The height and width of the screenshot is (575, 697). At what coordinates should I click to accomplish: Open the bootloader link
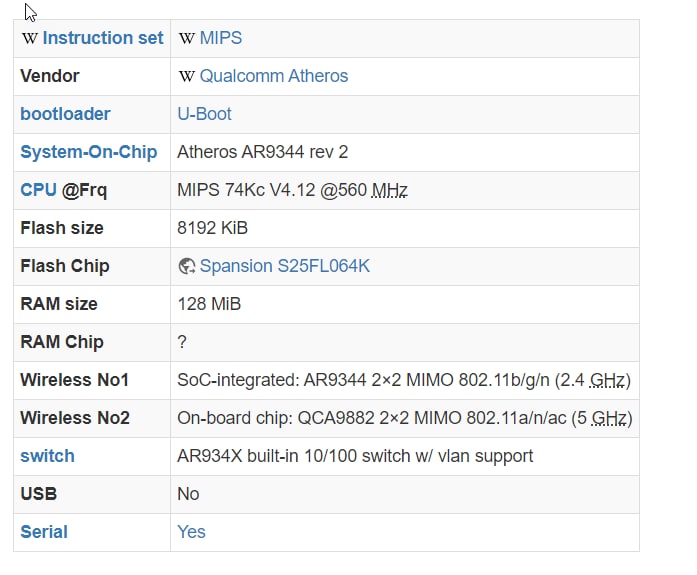point(65,114)
